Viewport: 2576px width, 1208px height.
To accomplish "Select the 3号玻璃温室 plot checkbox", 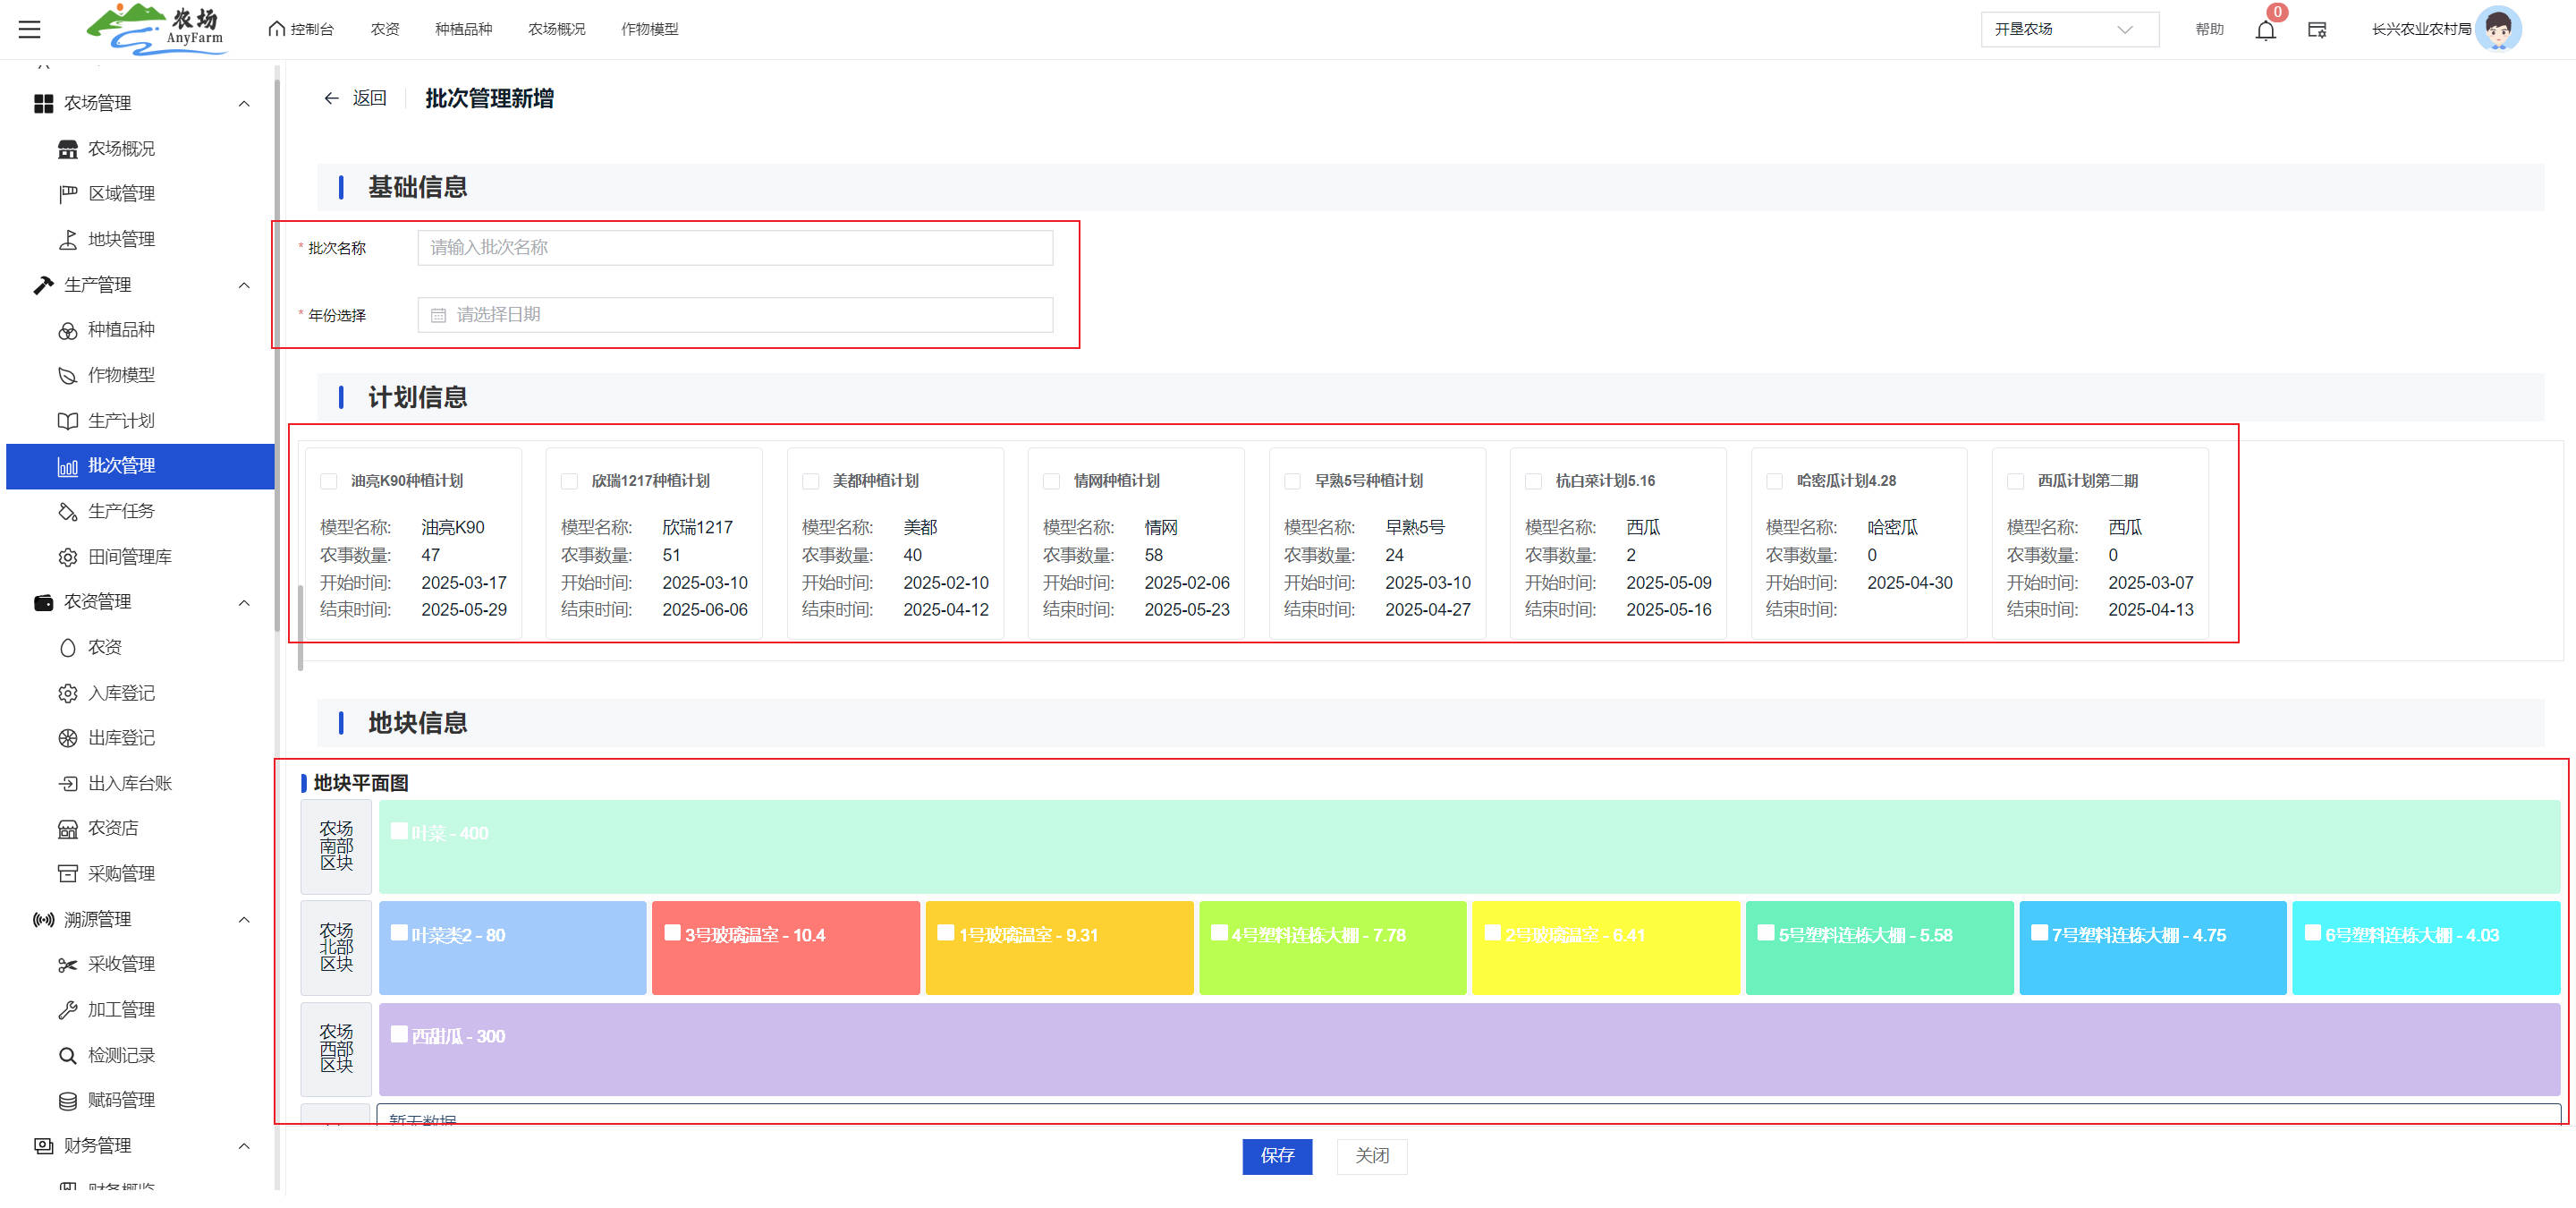I will point(672,932).
